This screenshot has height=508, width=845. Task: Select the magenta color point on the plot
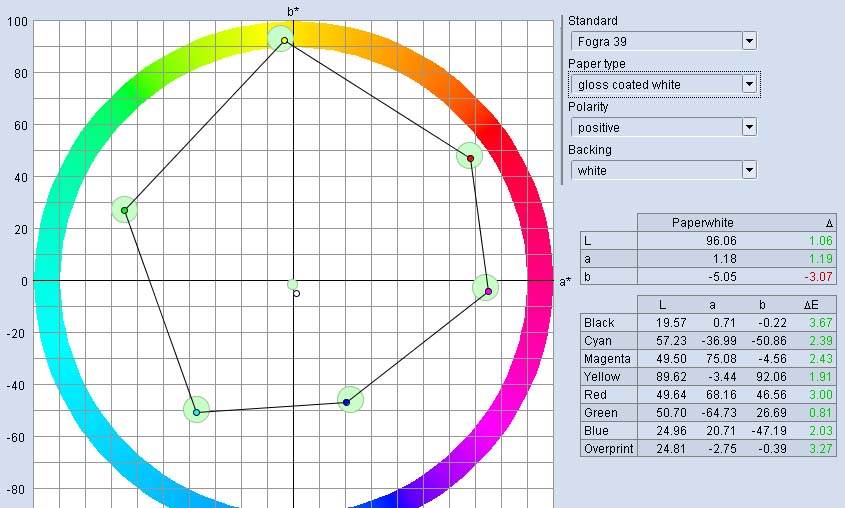click(x=488, y=291)
